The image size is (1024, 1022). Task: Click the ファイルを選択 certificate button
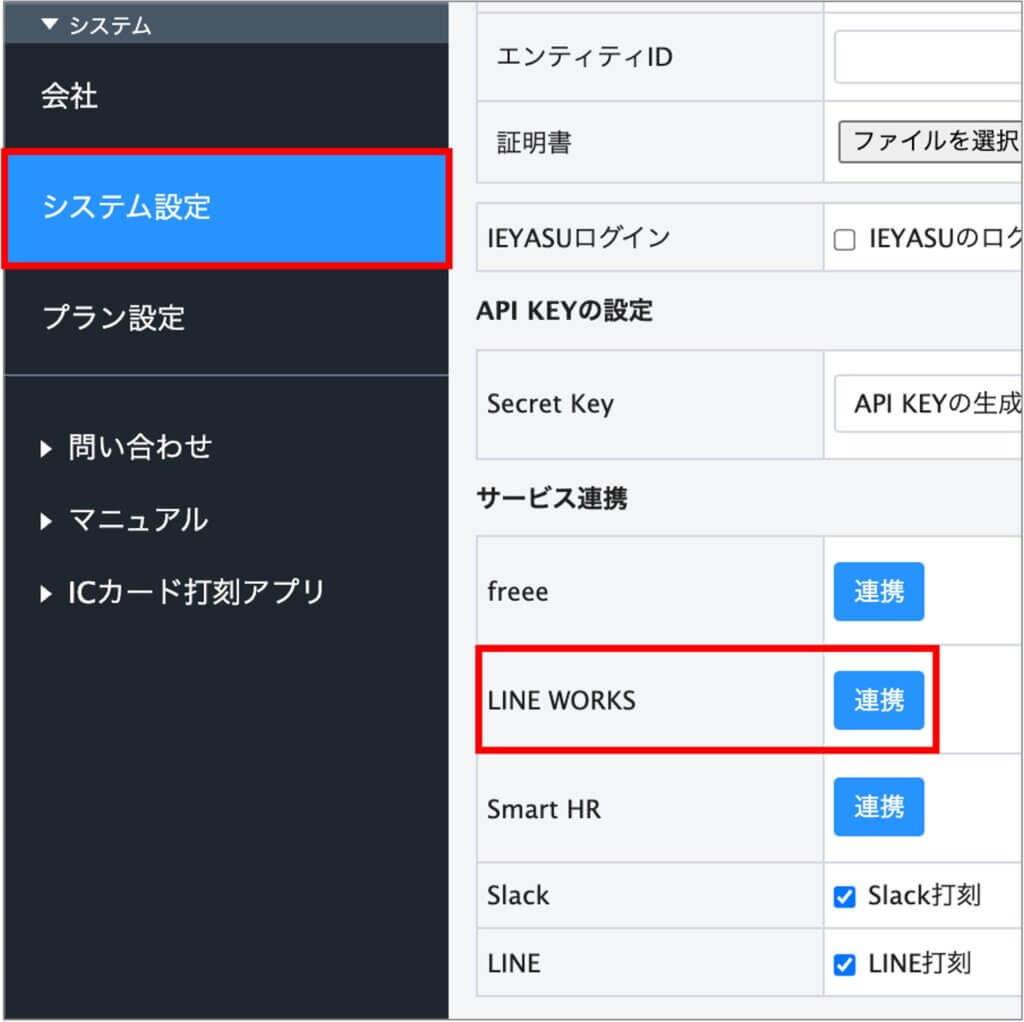pos(930,142)
